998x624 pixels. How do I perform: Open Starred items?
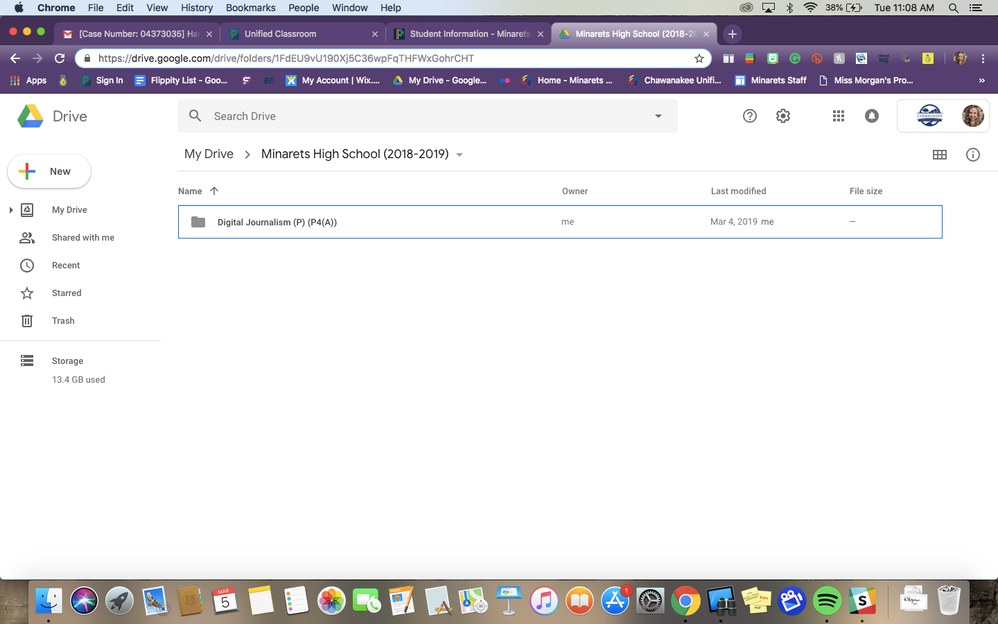(x=66, y=293)
